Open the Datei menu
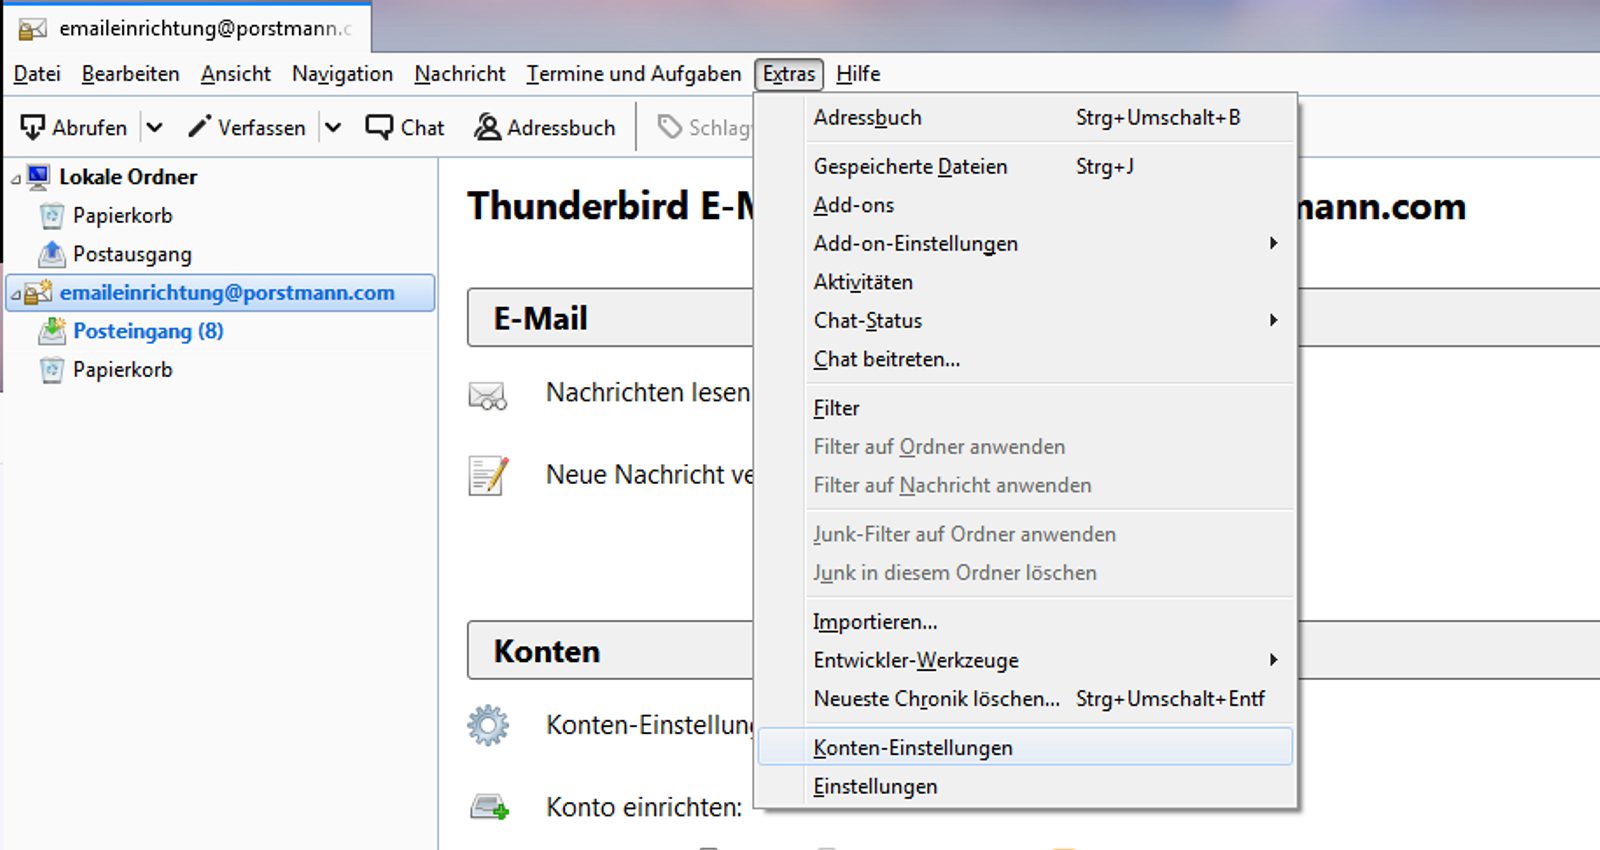The image size is (1600, 850). pos(37,74)
